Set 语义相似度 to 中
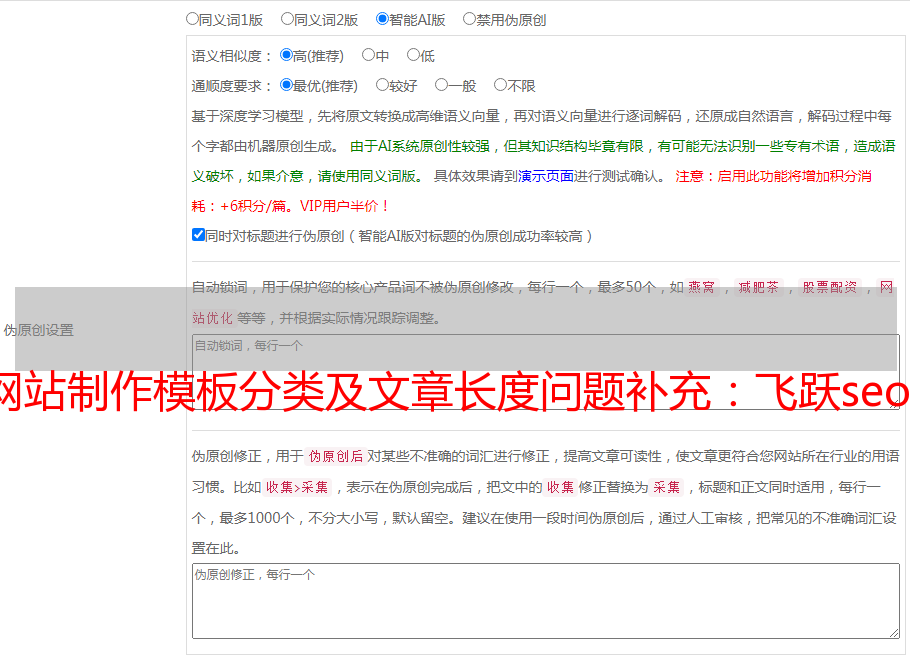Viewport: 911px width, 658px height. pos(368,55)
